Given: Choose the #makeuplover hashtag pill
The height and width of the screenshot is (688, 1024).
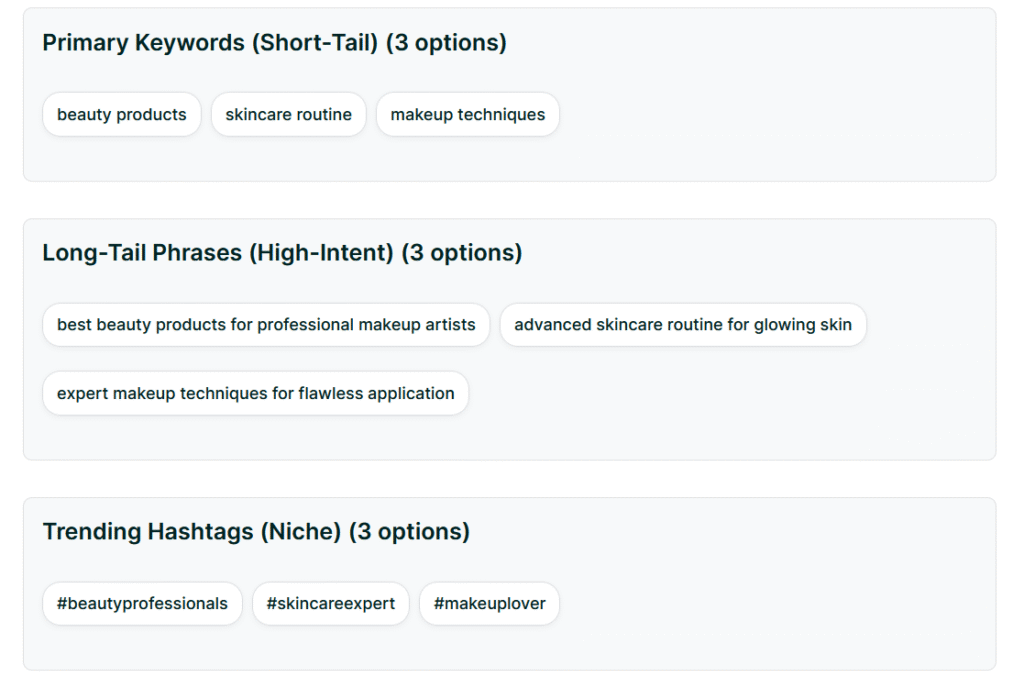Looking at the screenshot, I should pyautogui.click(x=489, y=603).
